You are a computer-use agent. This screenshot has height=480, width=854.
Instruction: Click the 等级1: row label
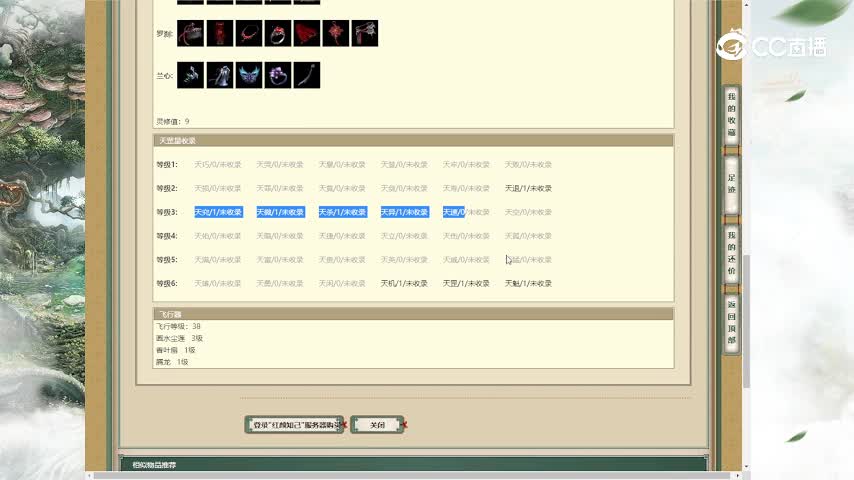(x=167, y=165)
